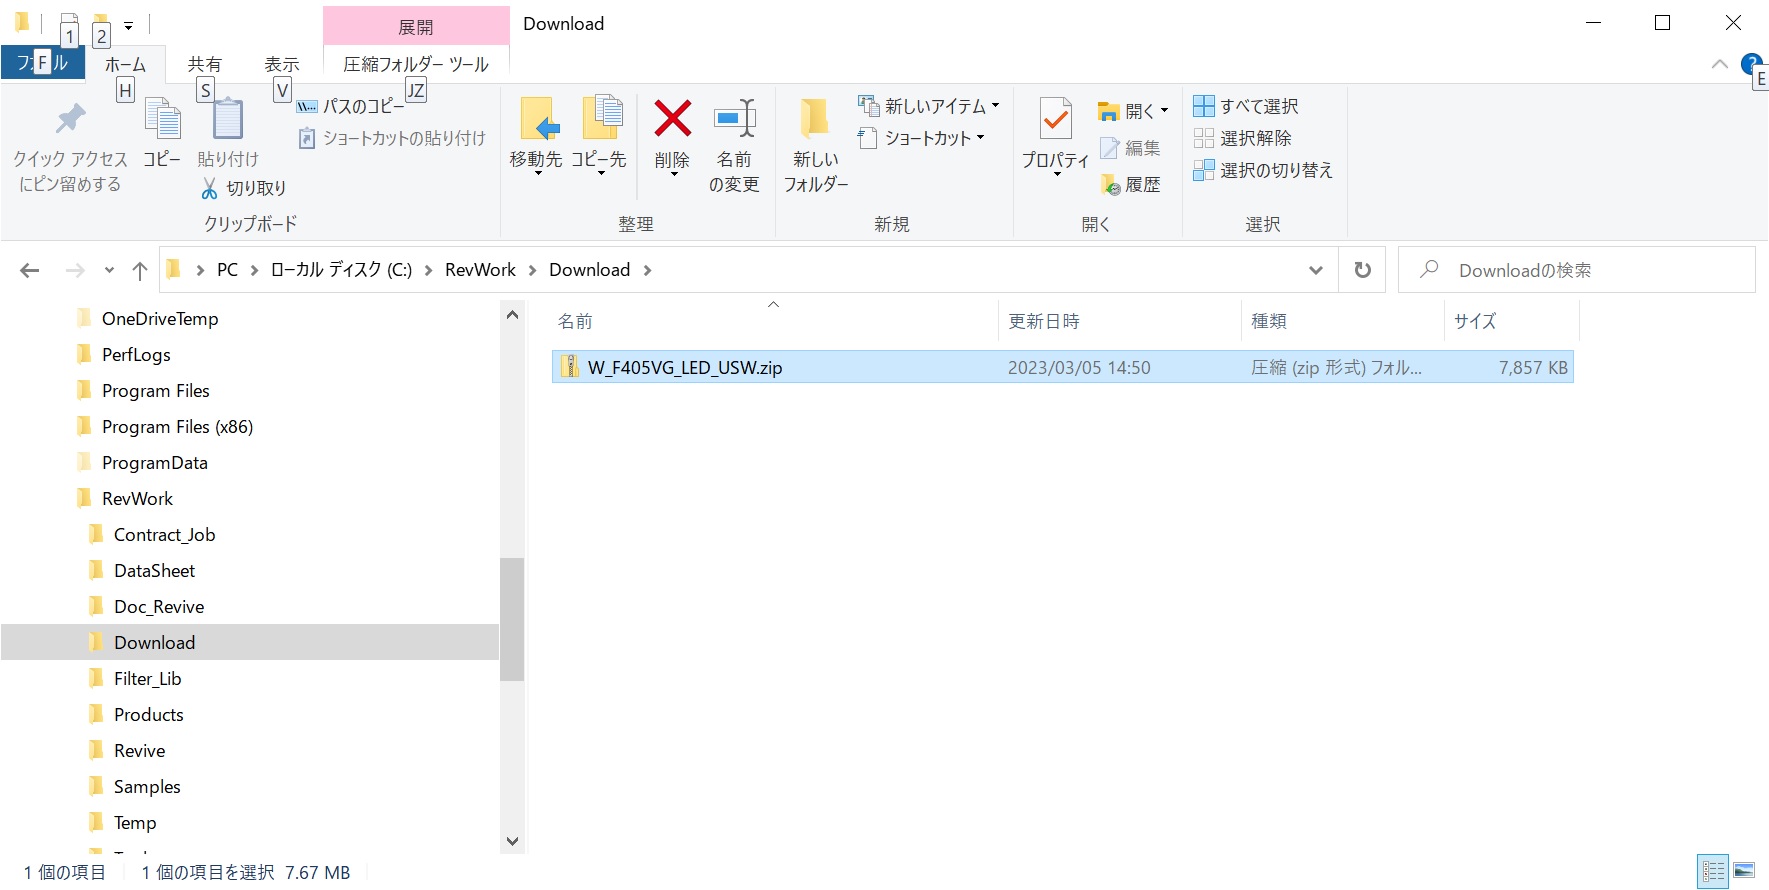Switch to the Home tab

(125, 64)
